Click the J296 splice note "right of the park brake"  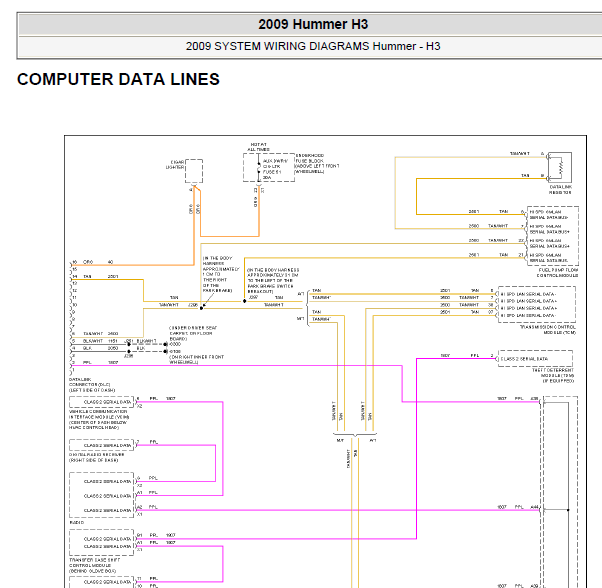221,274
